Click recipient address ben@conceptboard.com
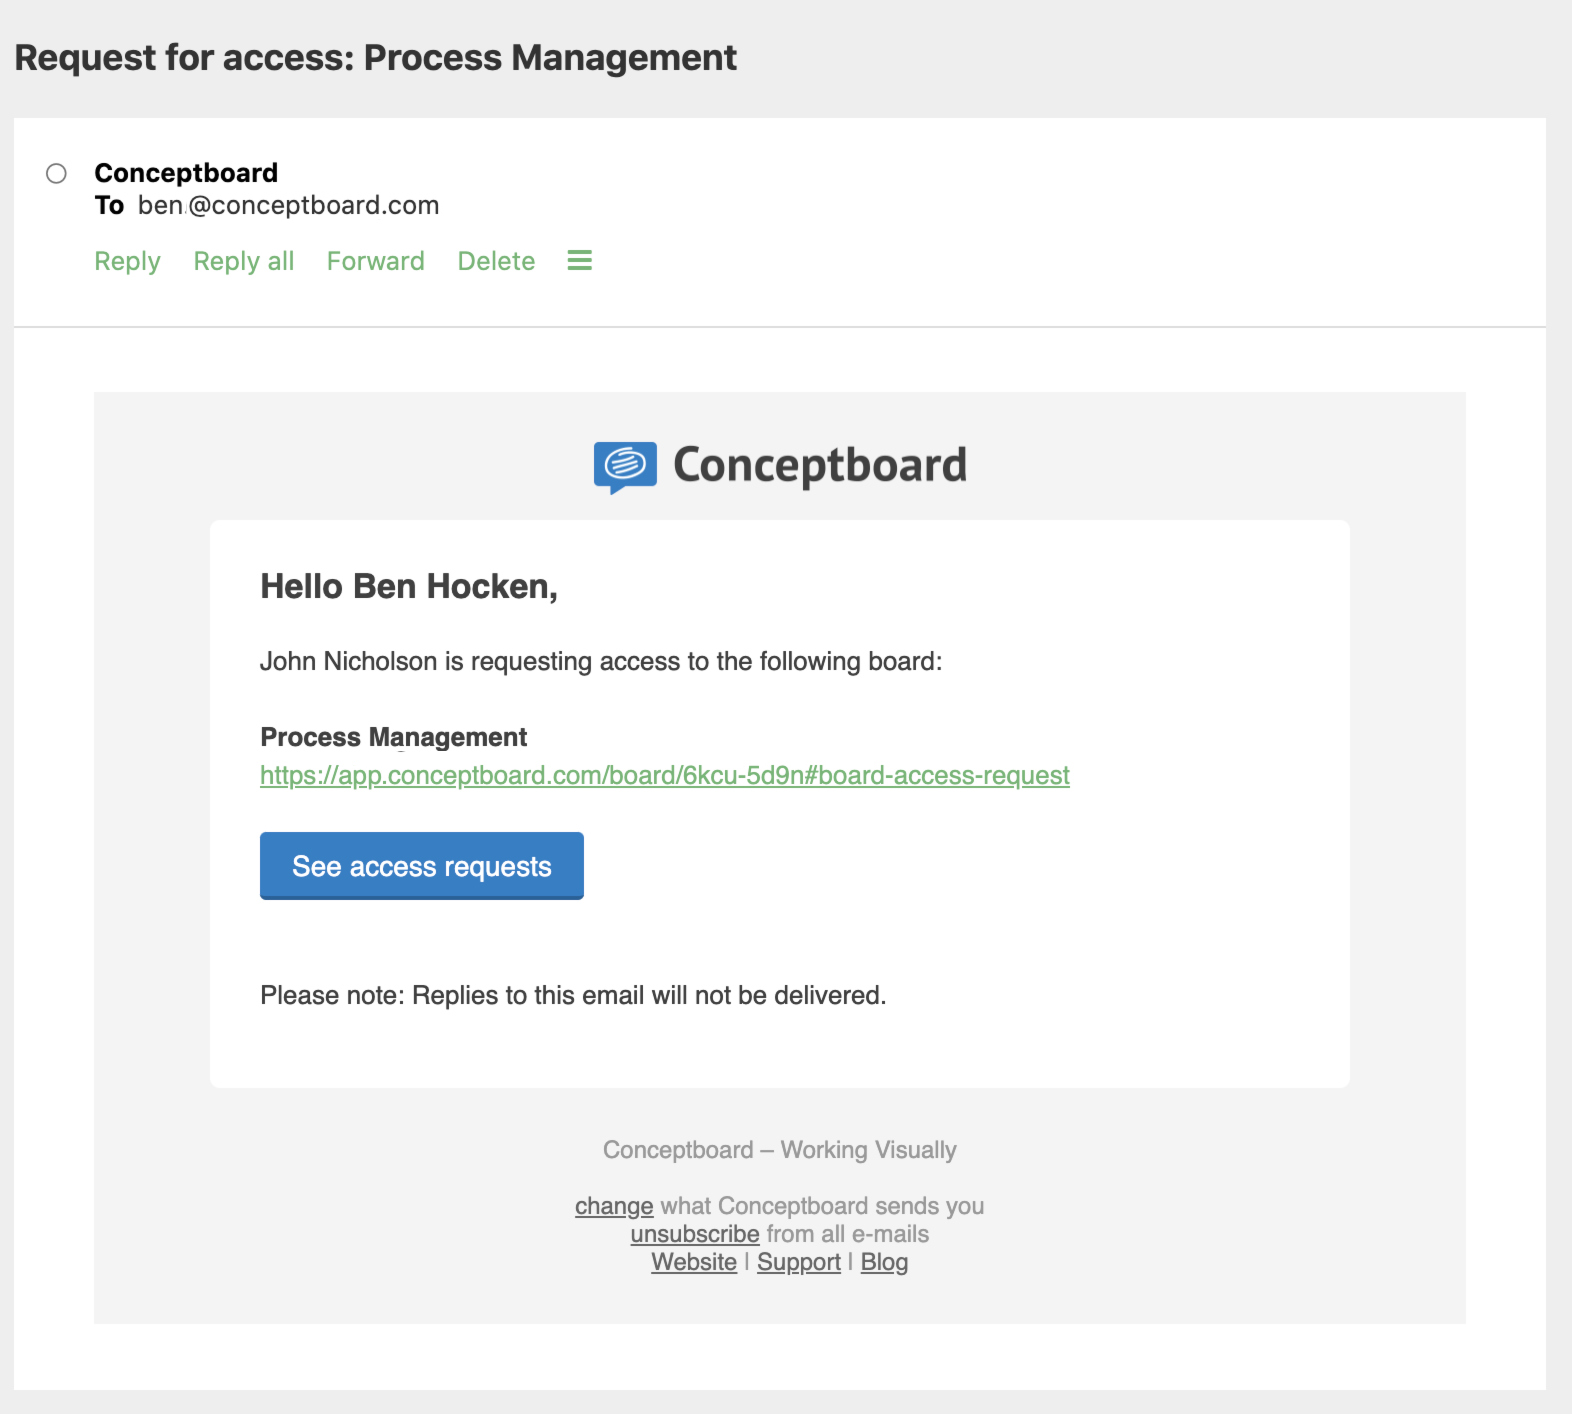The image size is (1572, 1414). click(289, 205)
